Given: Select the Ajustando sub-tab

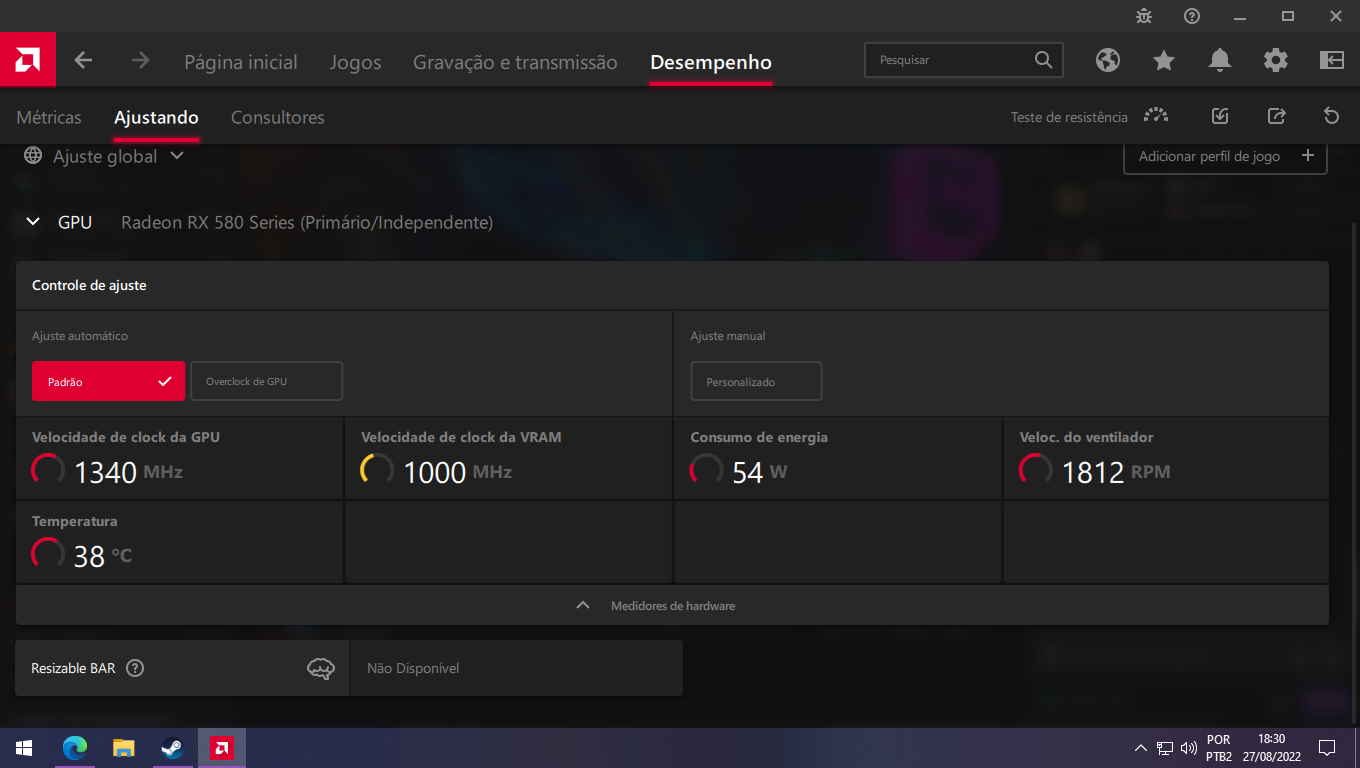Looking at the screenshot, I should tap(156, 117).
